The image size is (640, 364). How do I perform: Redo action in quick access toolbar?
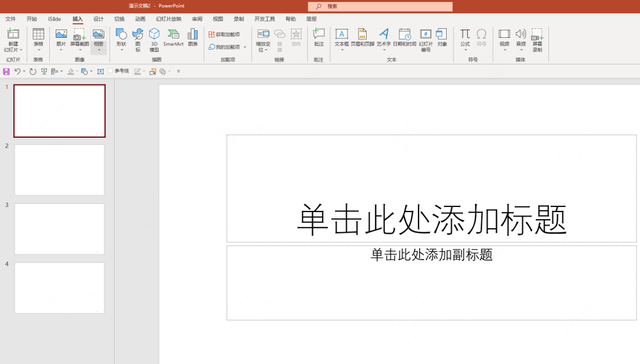[x=33, y=71]
